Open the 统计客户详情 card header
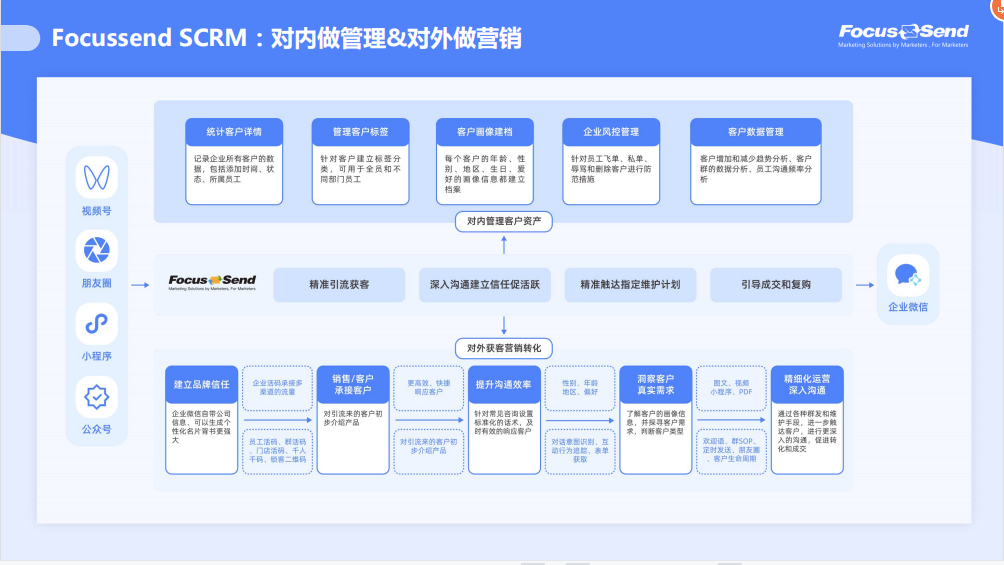This screenshot has width=1004, height=565. click(x=234, y=132)
